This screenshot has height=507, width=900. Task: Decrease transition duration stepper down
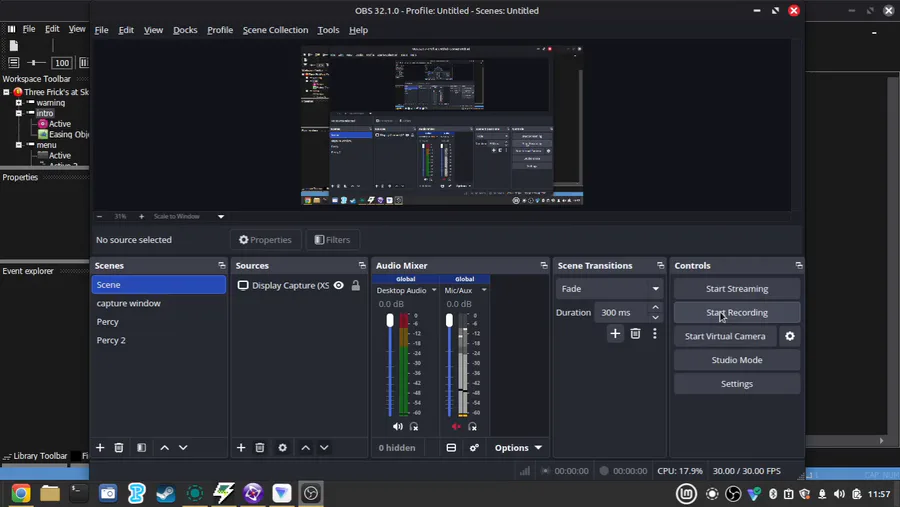click(655, 318)
